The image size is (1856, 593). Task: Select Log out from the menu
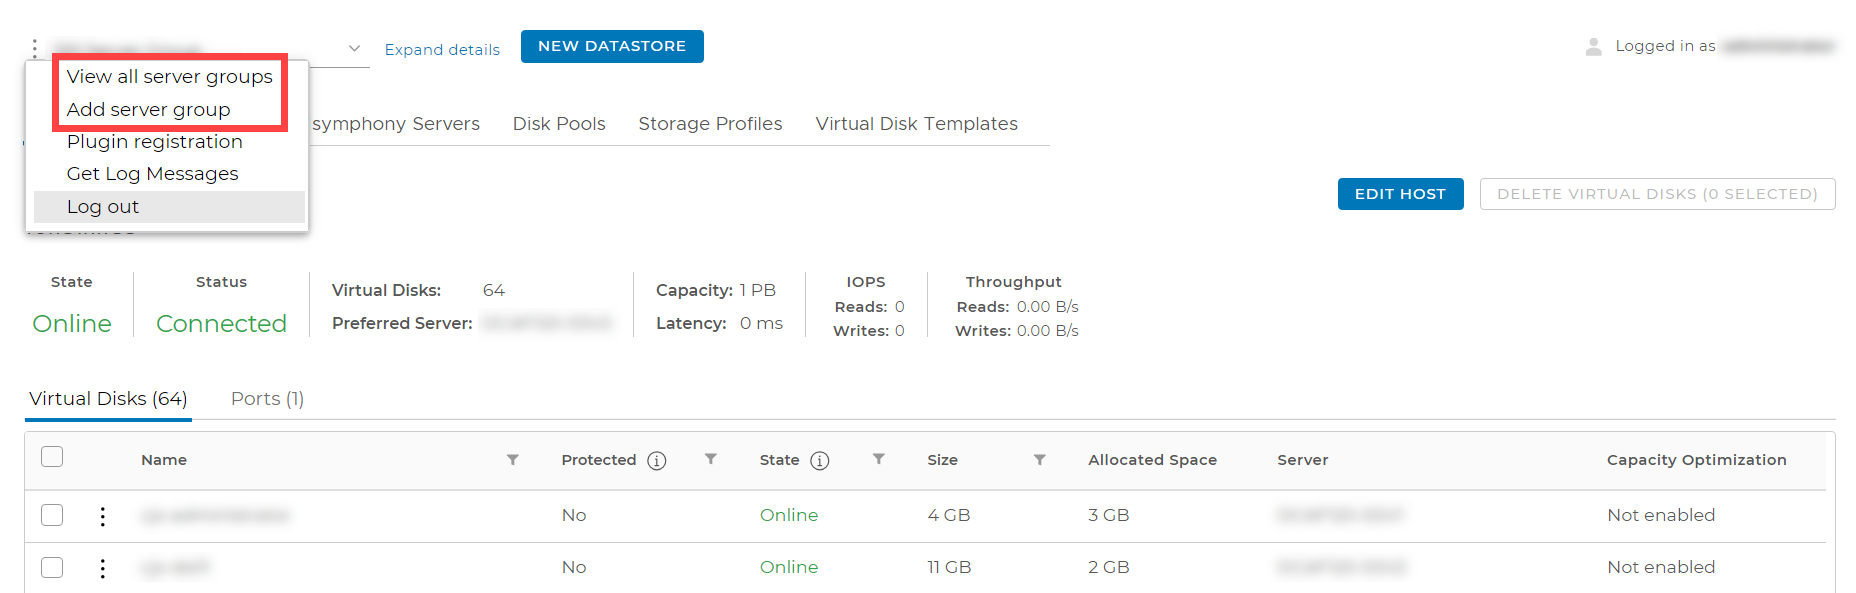pyautogui.click(x=103, y=207)
